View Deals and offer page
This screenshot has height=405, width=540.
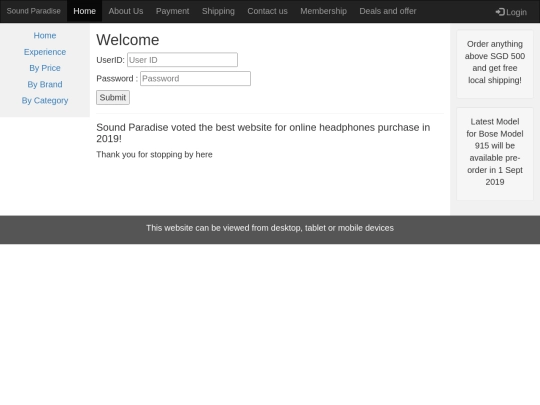pos(388,11)
